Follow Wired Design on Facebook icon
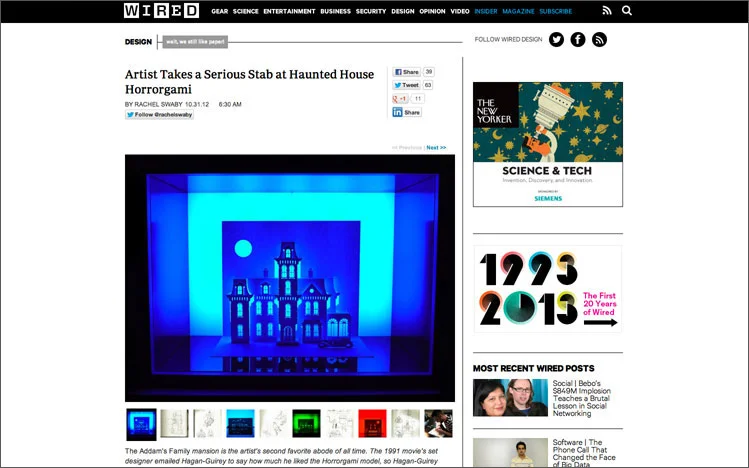The image size is (749, 468). [578, 40]
